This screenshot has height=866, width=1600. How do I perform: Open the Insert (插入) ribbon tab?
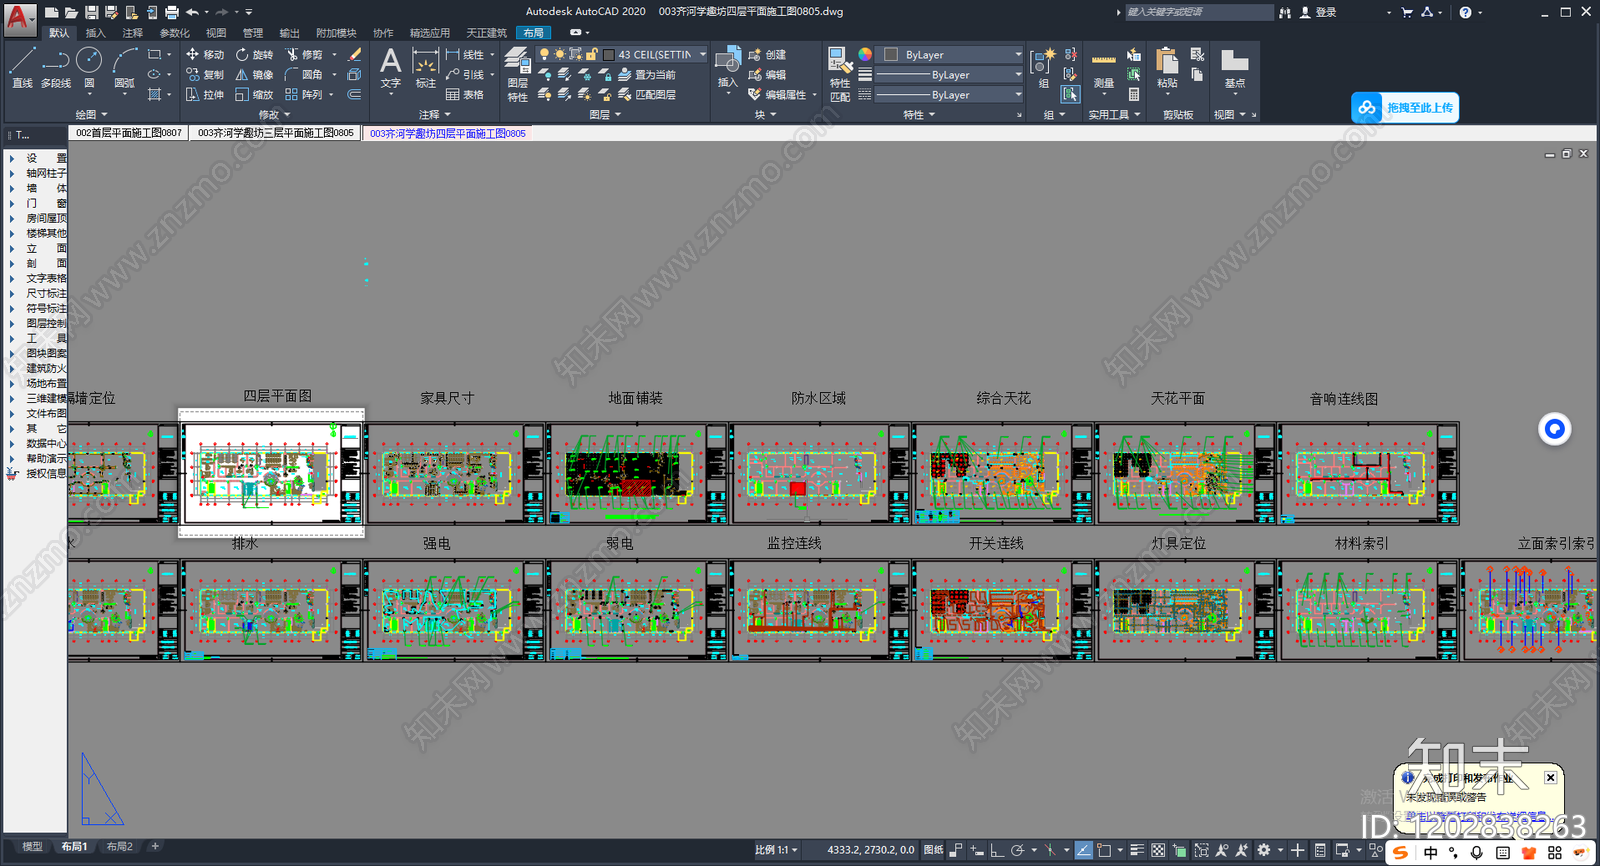[x=95, y=33]
